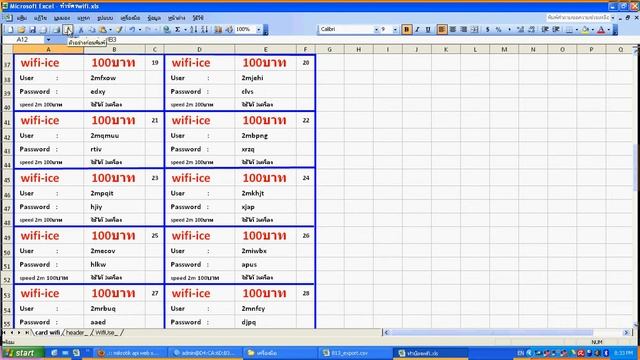Select cell with user '2mqmuu'
Viewport: 640px width, 360px height.
coord(114,136)
